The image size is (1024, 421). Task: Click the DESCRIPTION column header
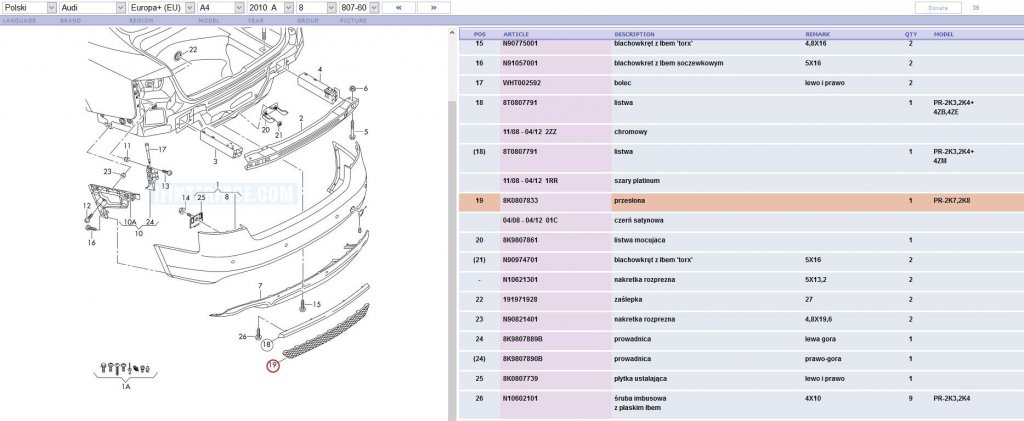point(634,34)
